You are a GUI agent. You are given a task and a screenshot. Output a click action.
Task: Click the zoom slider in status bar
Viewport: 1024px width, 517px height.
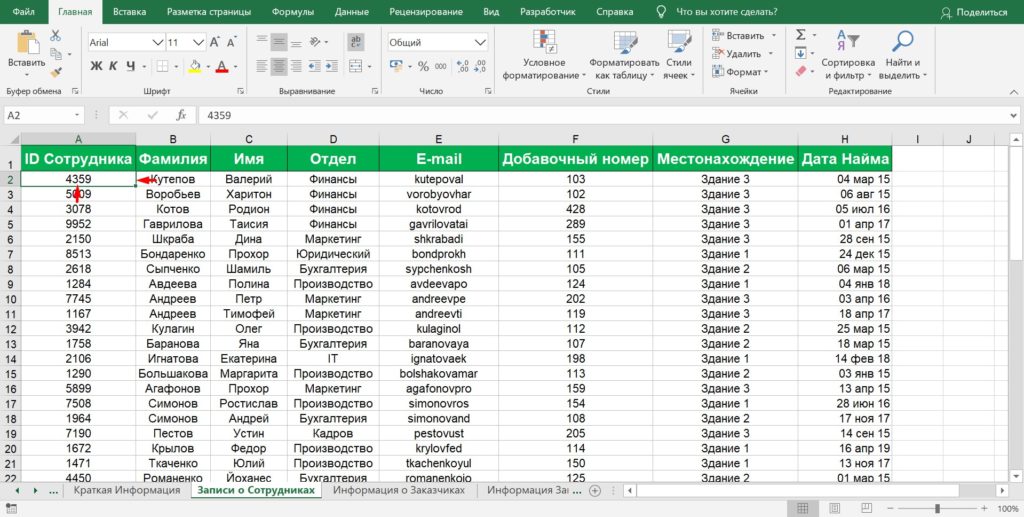coord(937,509)
